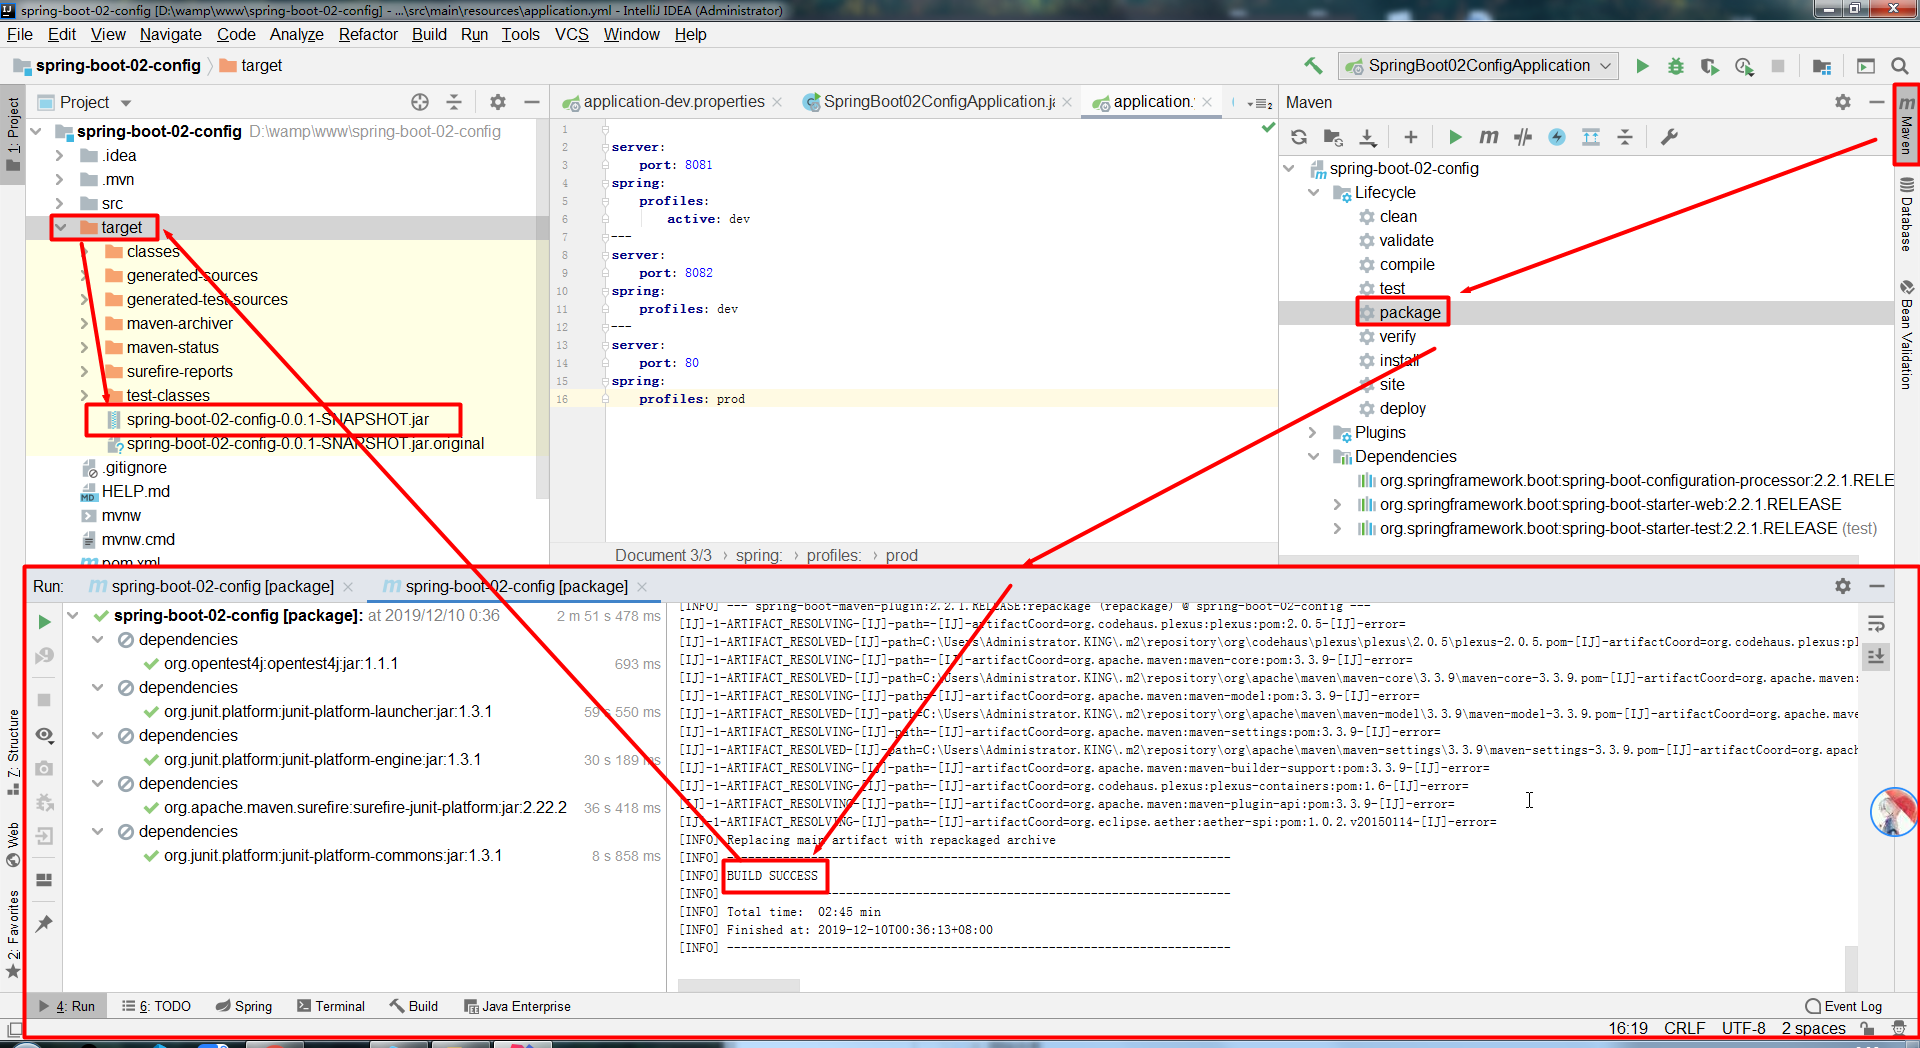Open the run configuration dropdown

pos(1479,66)
